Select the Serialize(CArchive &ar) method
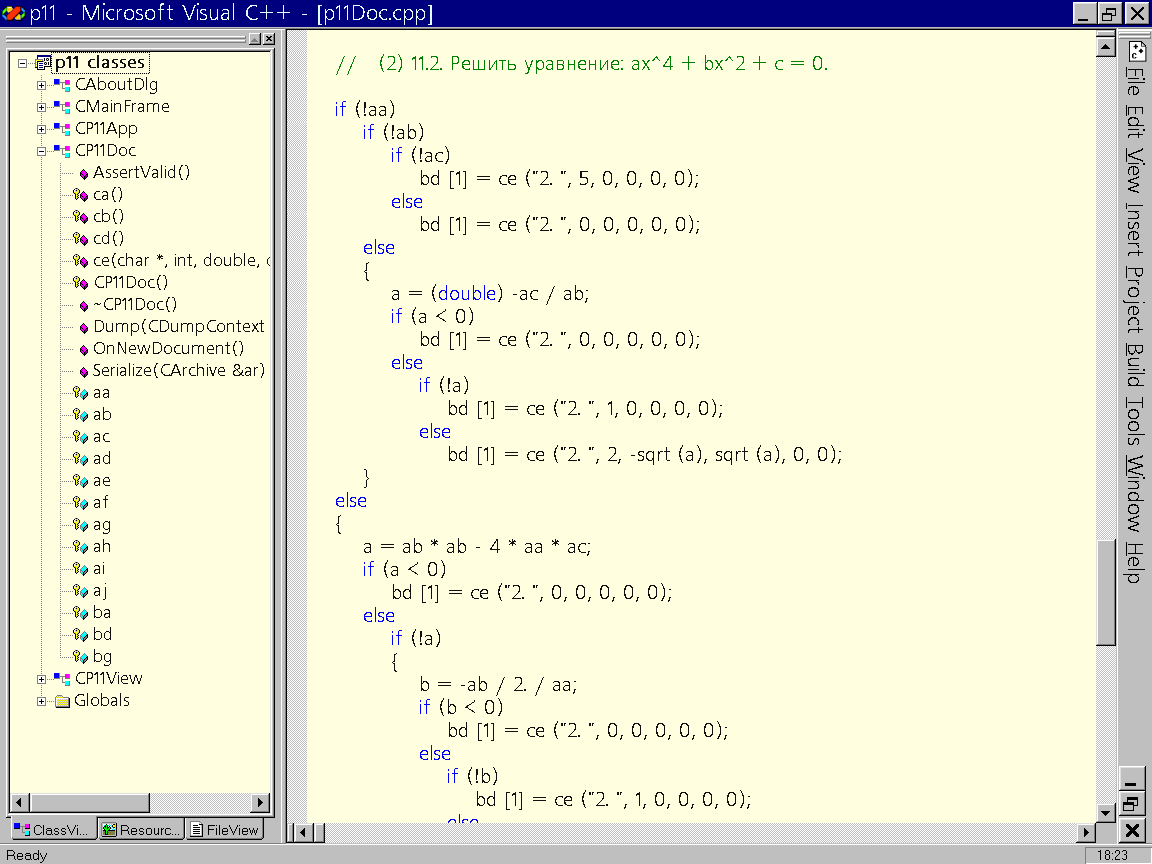1152x864 pixels. [178, 371]
